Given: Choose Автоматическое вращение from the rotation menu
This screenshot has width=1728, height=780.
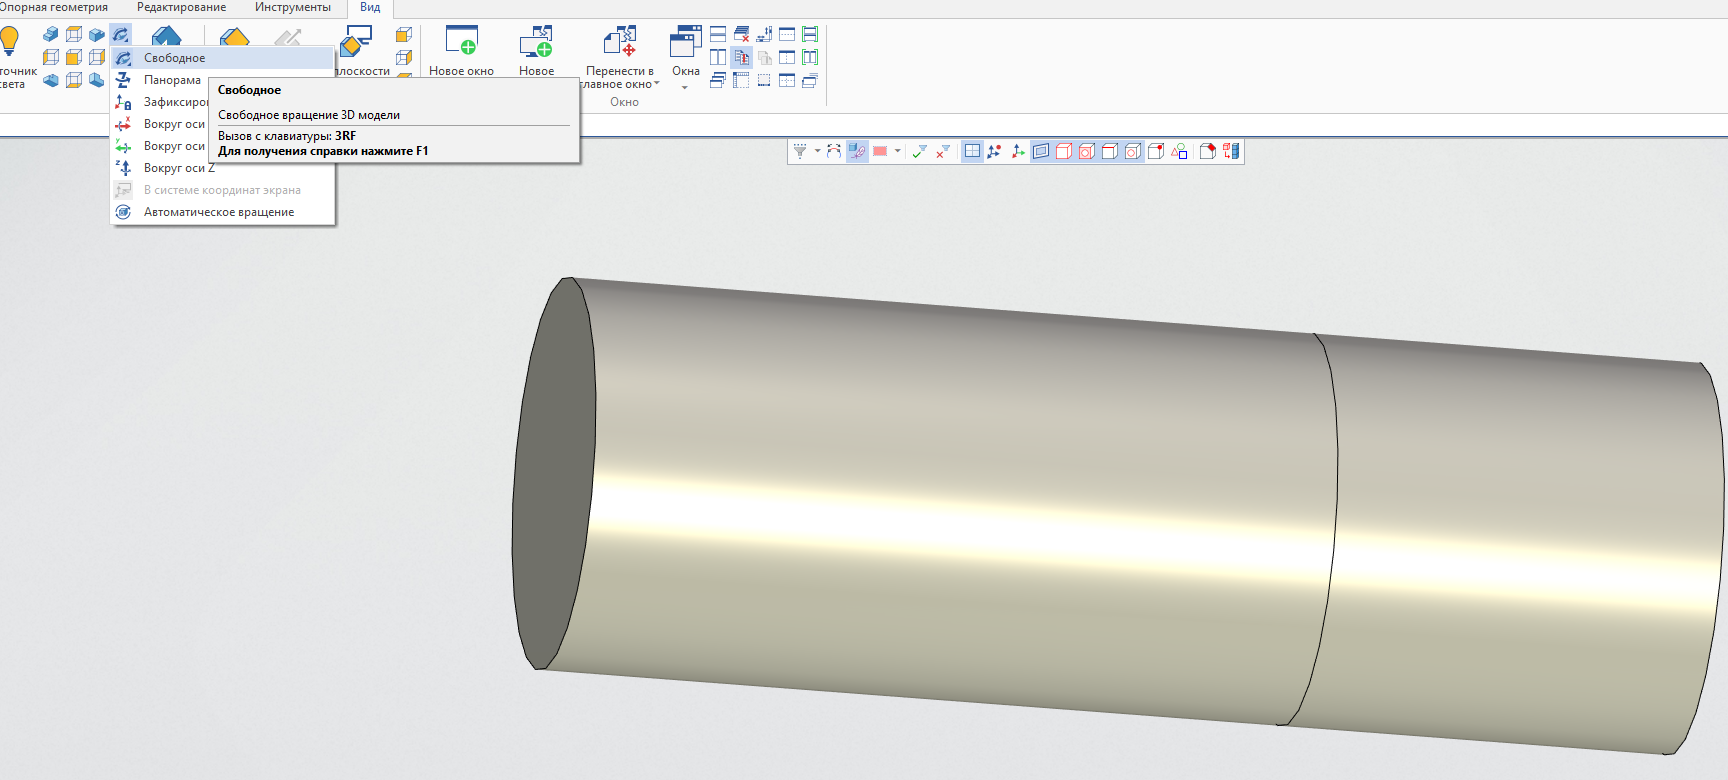Looking at the screenshot, I should coord(218,212).
